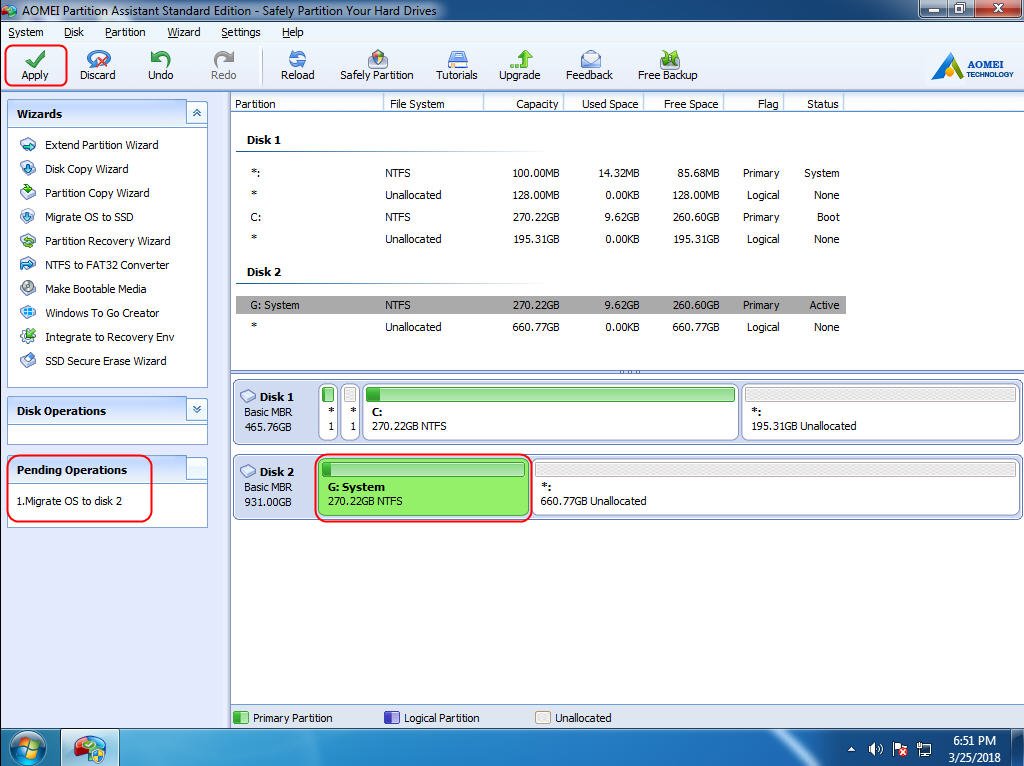
Task: Open Free Backup from the toolbar
Action: point(667,65)
